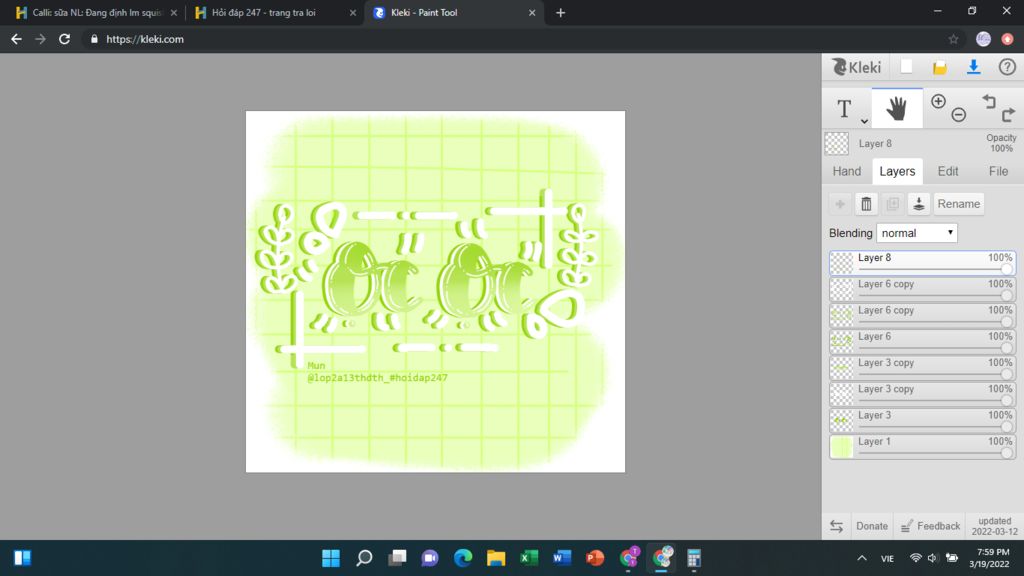Create a new image with blank page icon
This screenshot has height=576, width=1024.
point(906,67)
